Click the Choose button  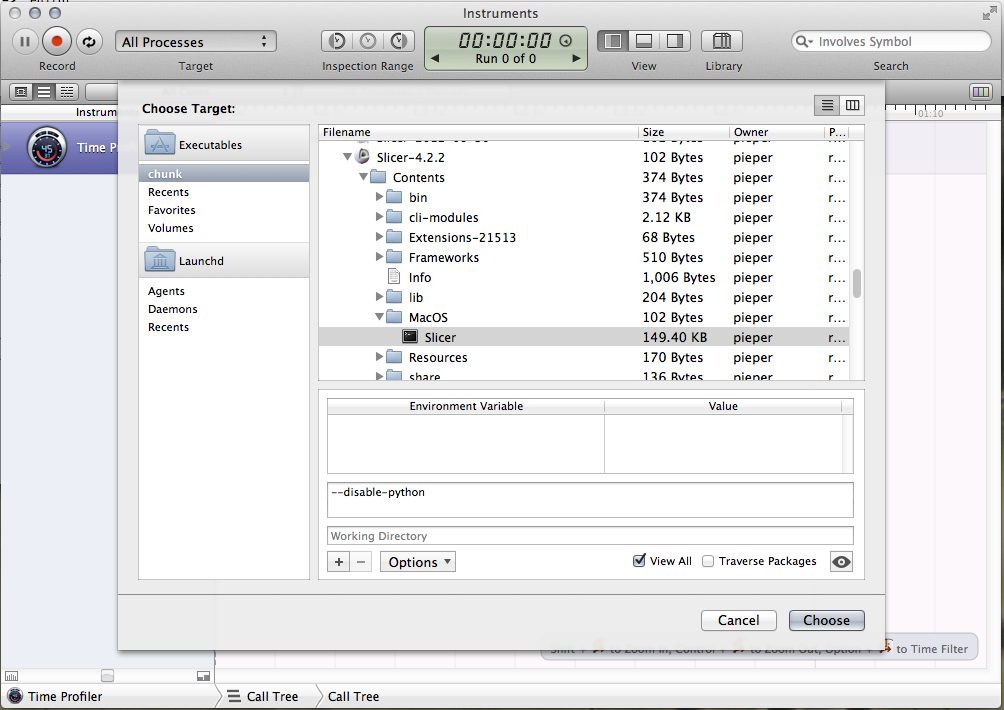pyautogui.click(x=826, y=620)
